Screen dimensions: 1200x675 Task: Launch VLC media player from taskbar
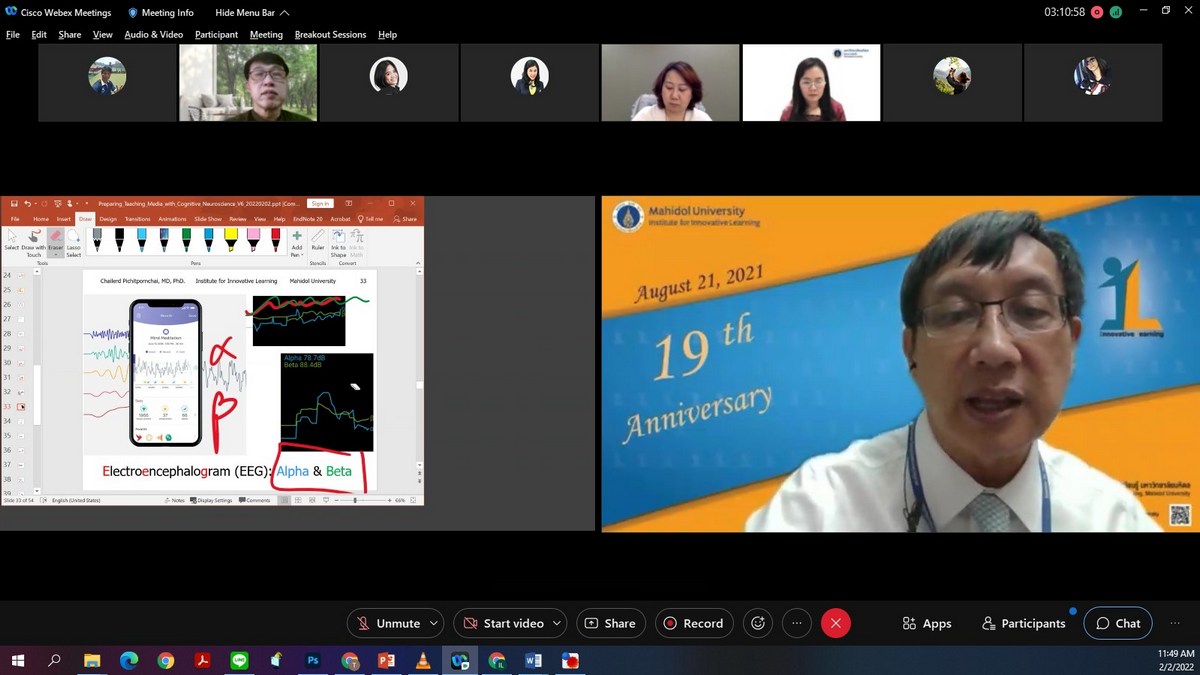tap(423, 661)
